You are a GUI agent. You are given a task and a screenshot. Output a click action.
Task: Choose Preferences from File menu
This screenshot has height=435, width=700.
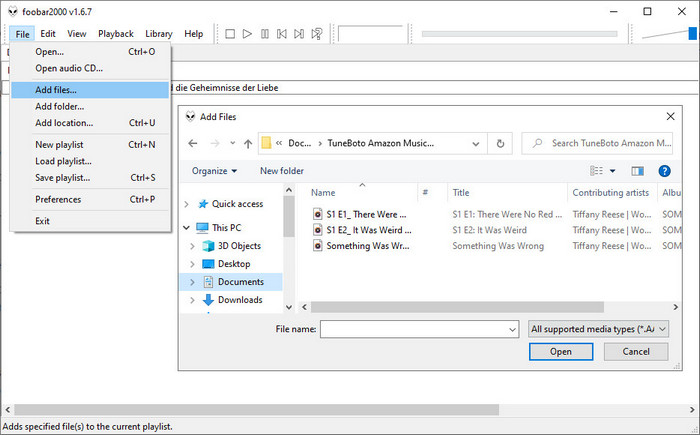point(90,200)
